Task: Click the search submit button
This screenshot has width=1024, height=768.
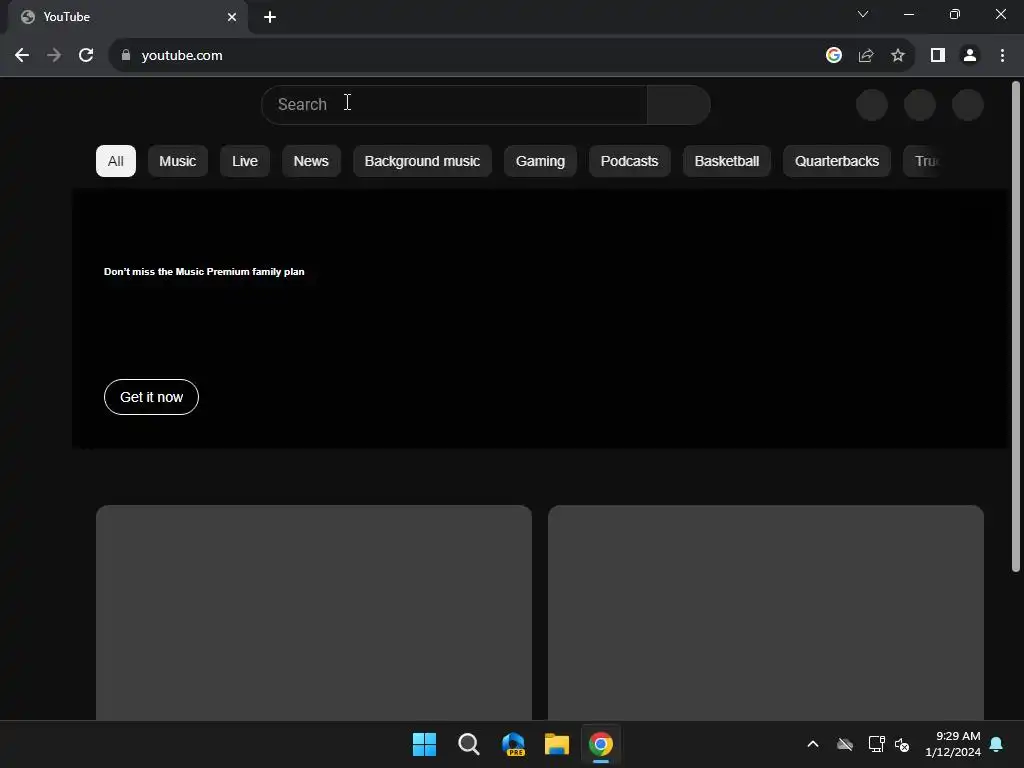Action: [679, 104]
